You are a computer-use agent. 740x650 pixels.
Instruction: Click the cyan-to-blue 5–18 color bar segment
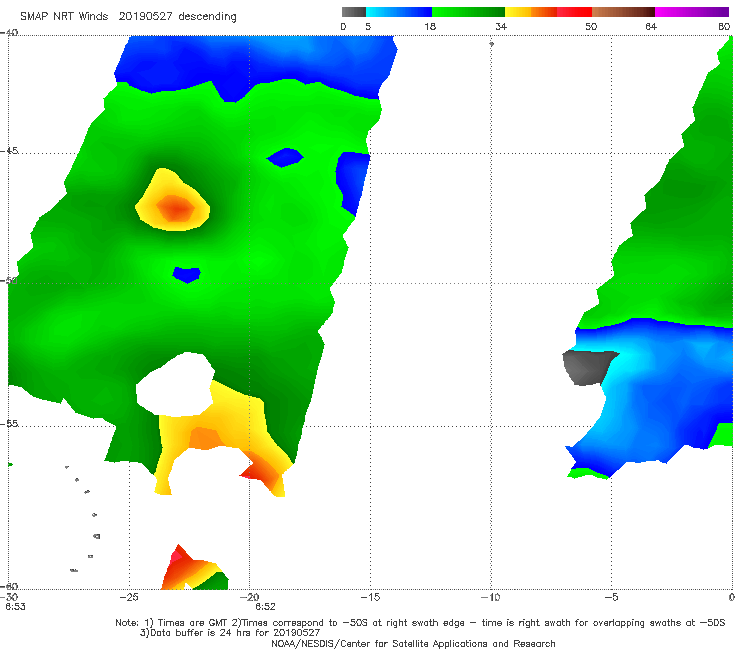point(399,12)
